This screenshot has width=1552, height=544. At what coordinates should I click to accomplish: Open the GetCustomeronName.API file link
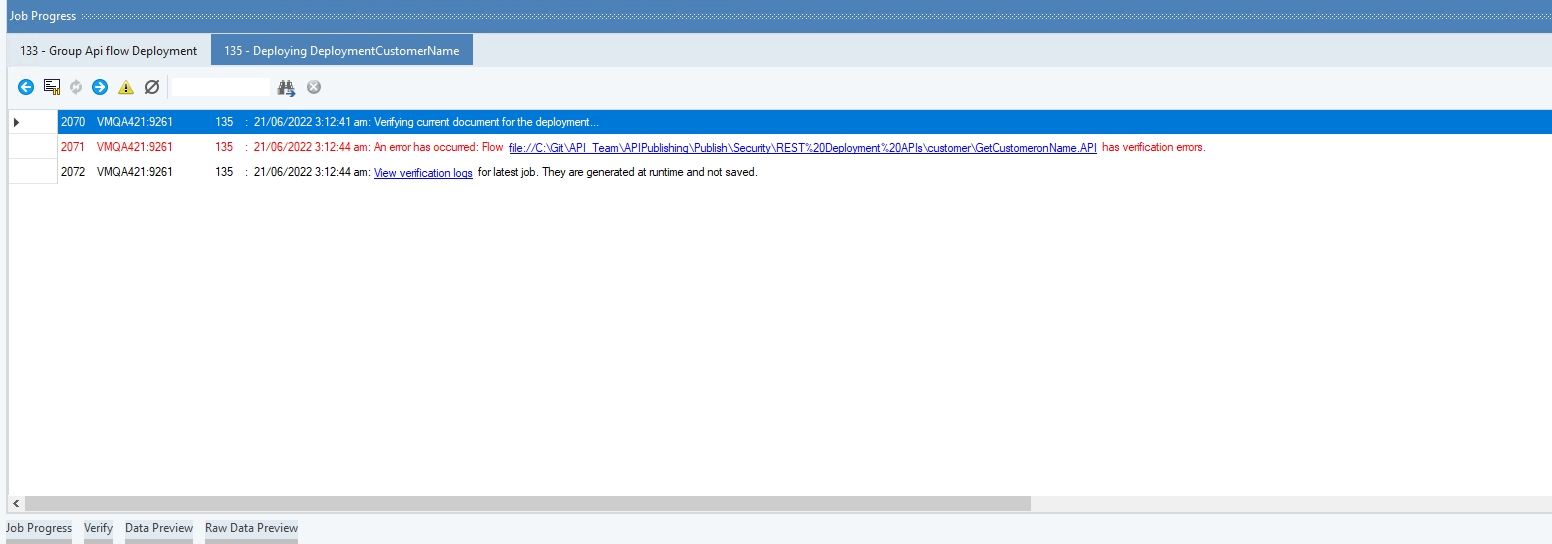pyautogui.click(x=803, y=147)
